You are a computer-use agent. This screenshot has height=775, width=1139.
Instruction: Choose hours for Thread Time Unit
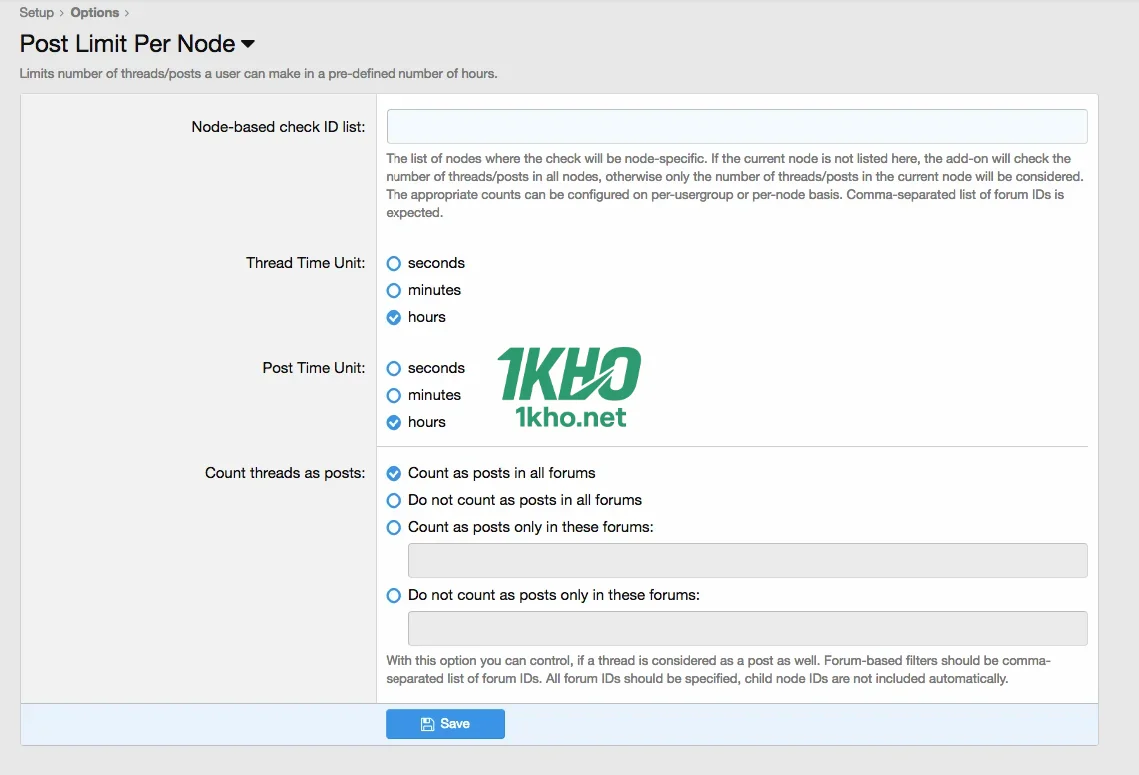pos(394,317)
